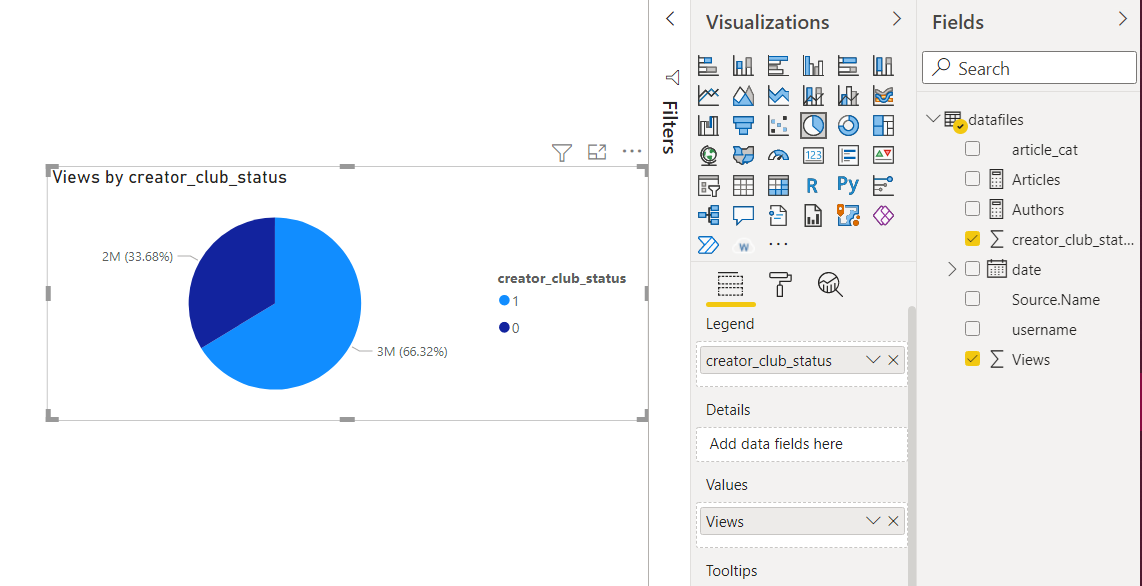Screen dimensions: 1142x586
Task: Insert an R script visual
Action: pyautogui.click(x=813, y=185)
